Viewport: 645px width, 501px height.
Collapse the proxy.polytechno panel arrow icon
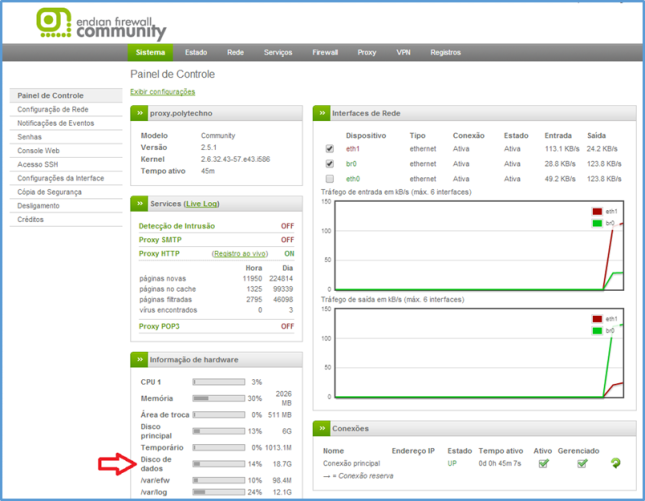pos(140,113)
